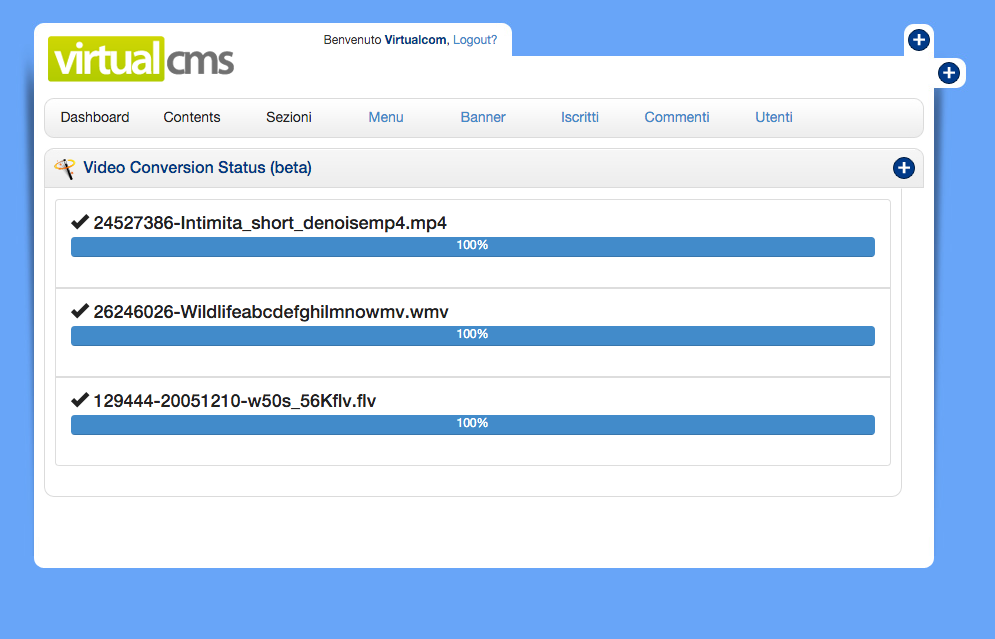
Task: Click the virtualcms logo
Action: [x=141, y=59]
